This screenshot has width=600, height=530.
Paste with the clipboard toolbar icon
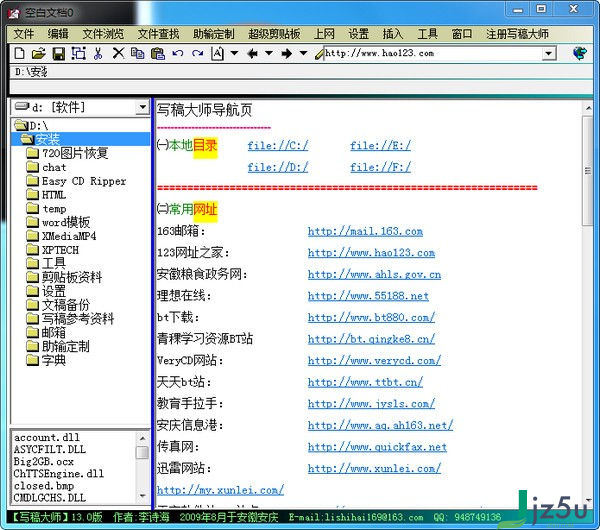[x=158, y=53]
